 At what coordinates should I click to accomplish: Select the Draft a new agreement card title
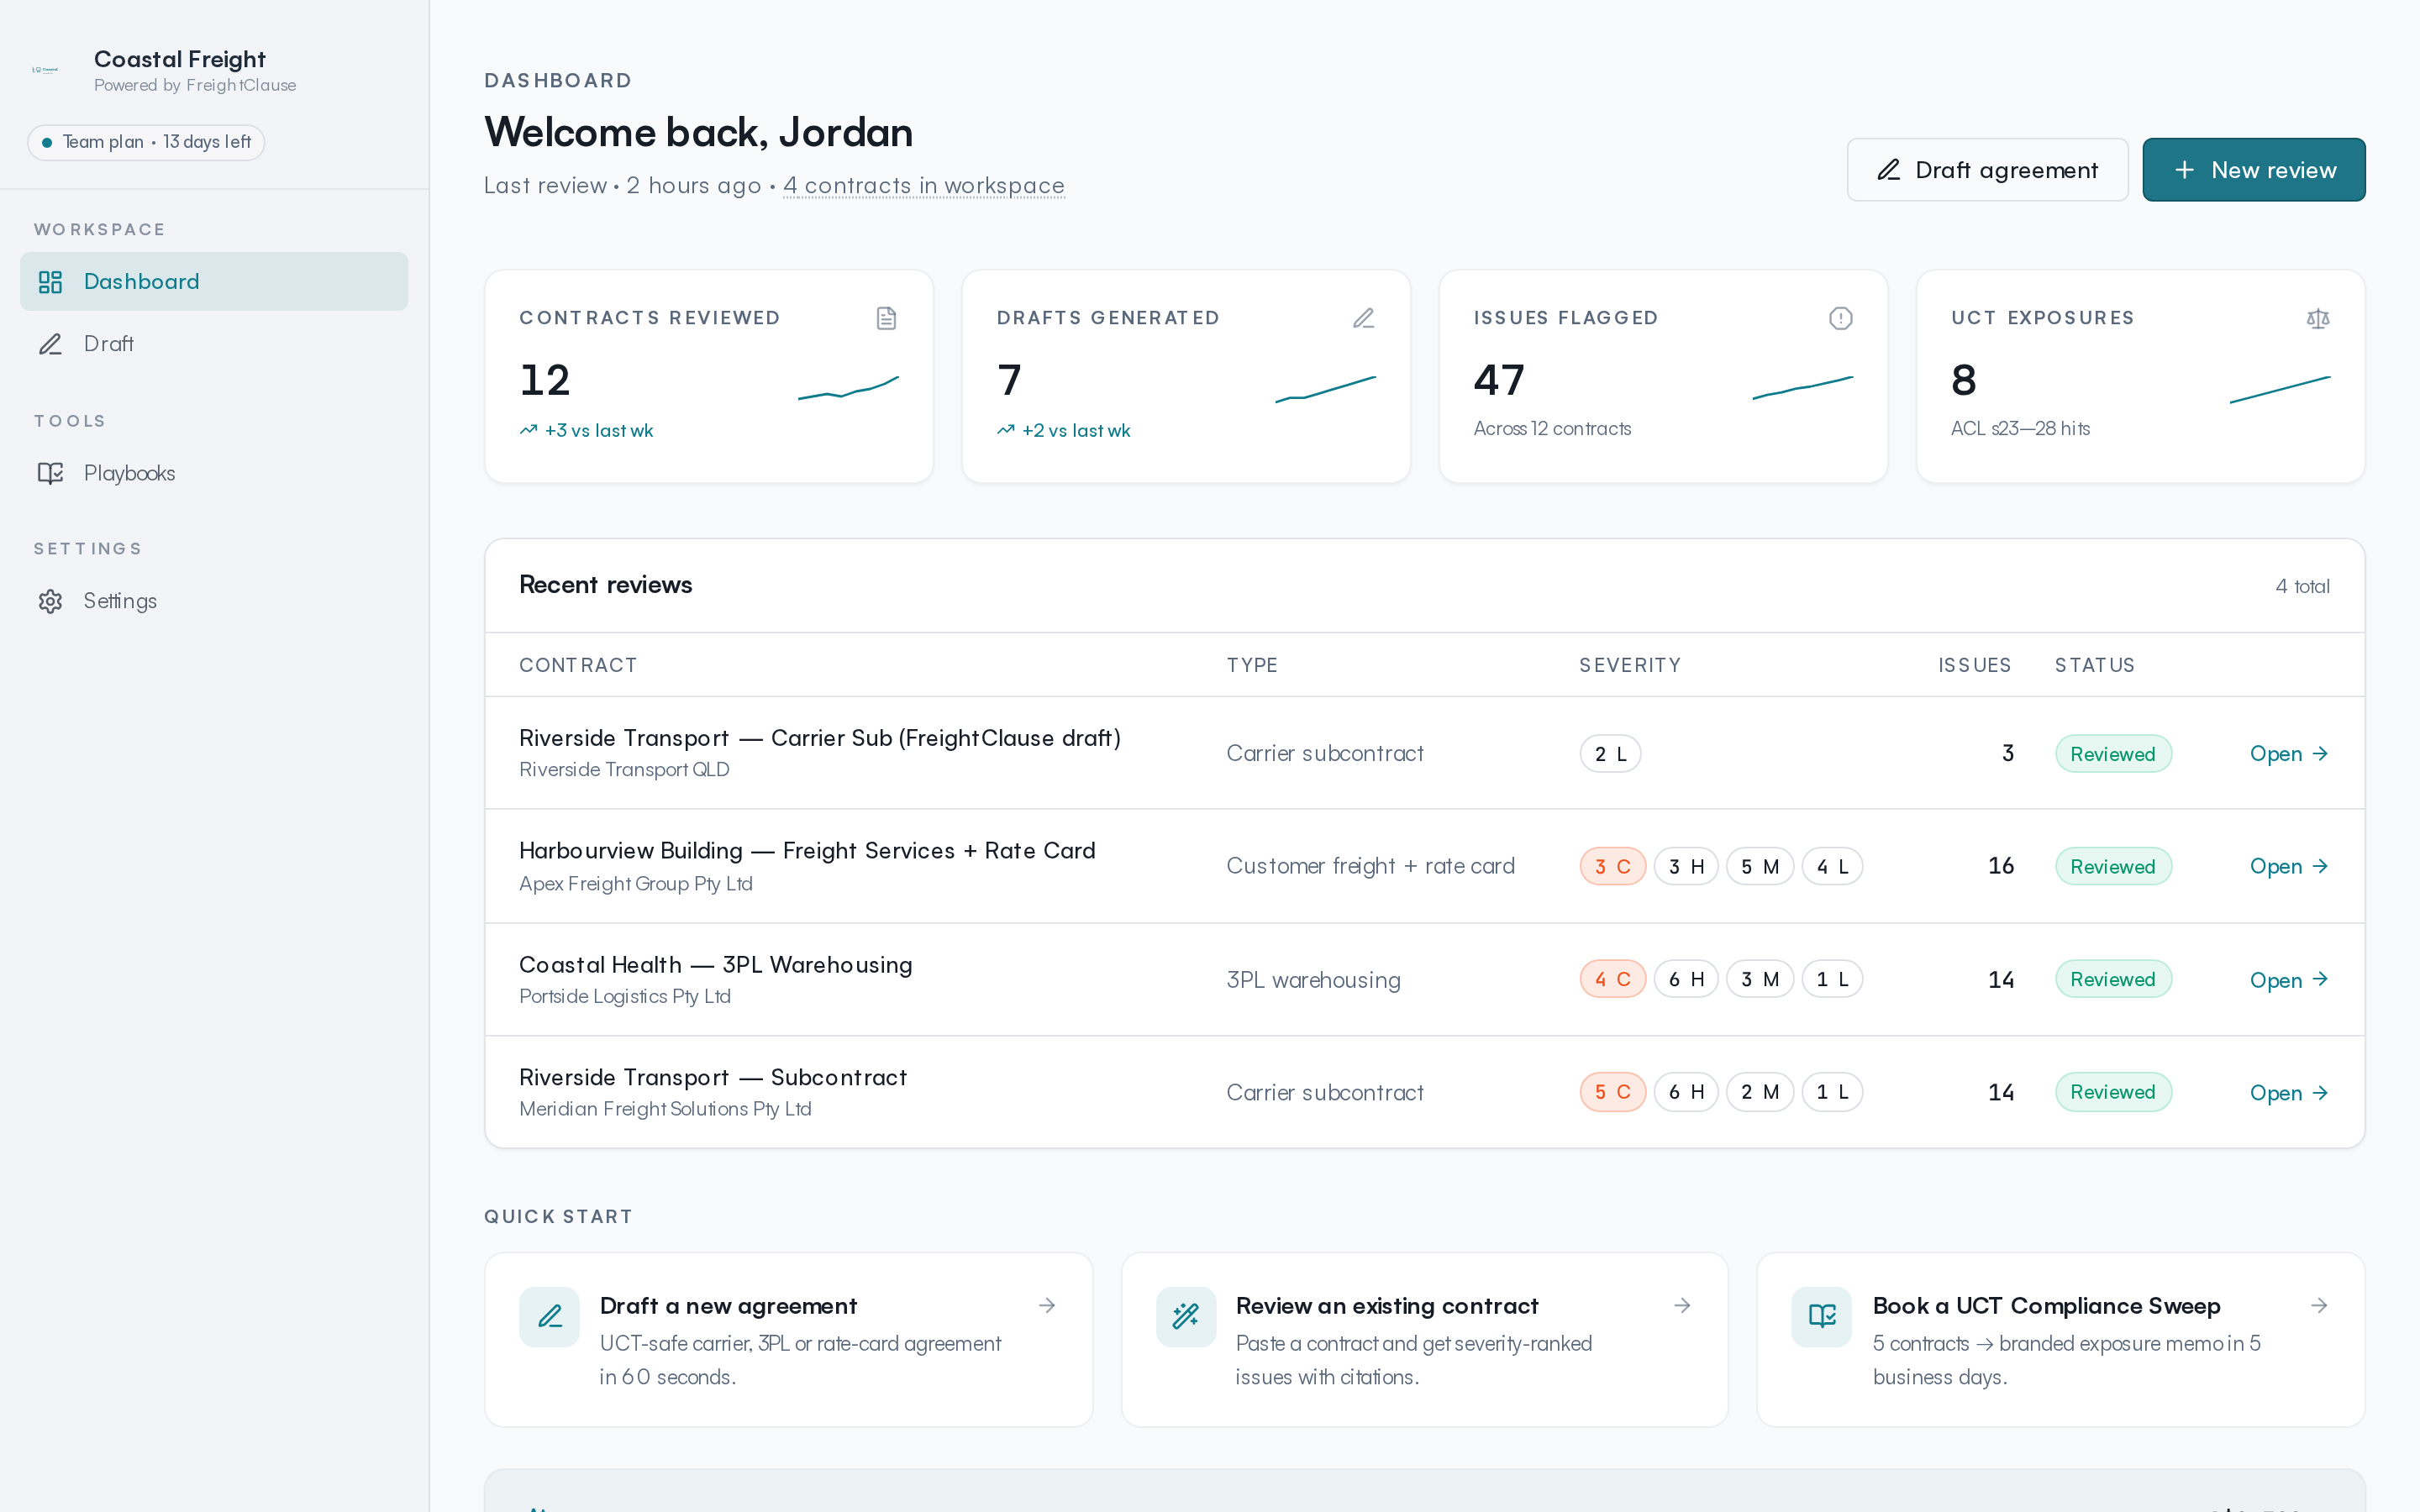(728, 1306)
